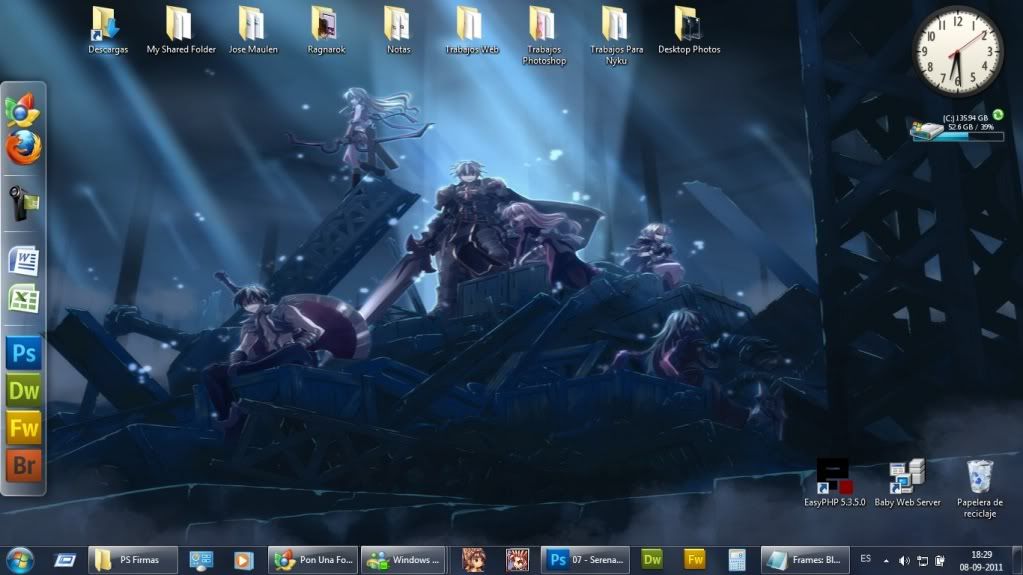
Task: Click the ES language indicator
Action: [x=865, y=559]
